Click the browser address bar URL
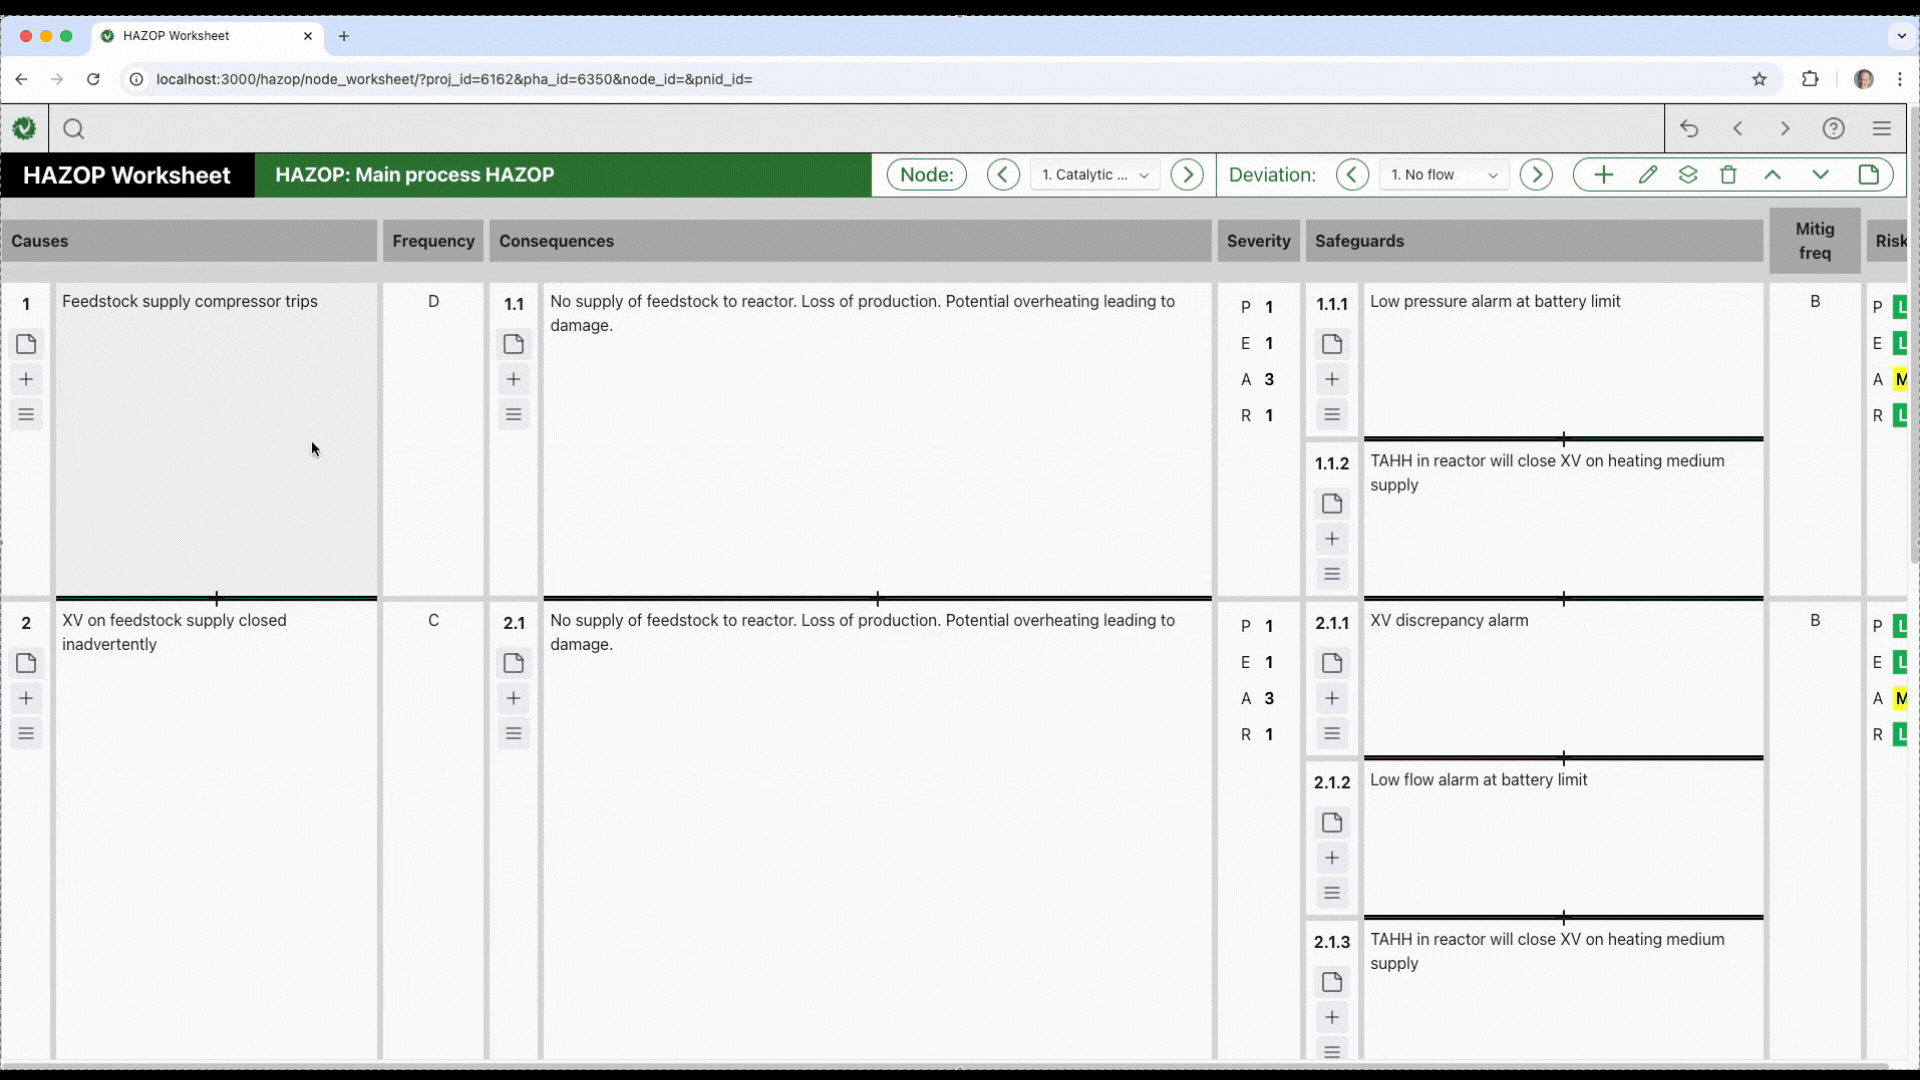Viewport: 1920px width, 1080px height. (454, 79)
